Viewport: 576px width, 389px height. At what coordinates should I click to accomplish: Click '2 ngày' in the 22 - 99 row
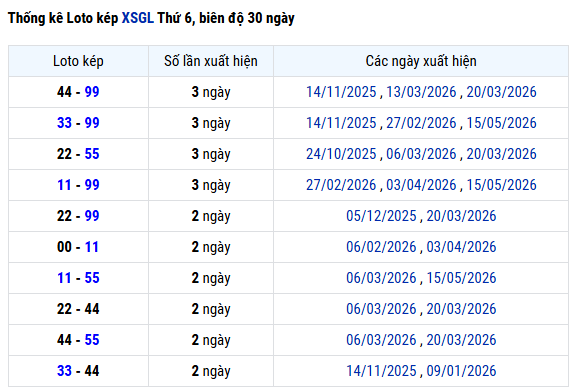point(211,216)
